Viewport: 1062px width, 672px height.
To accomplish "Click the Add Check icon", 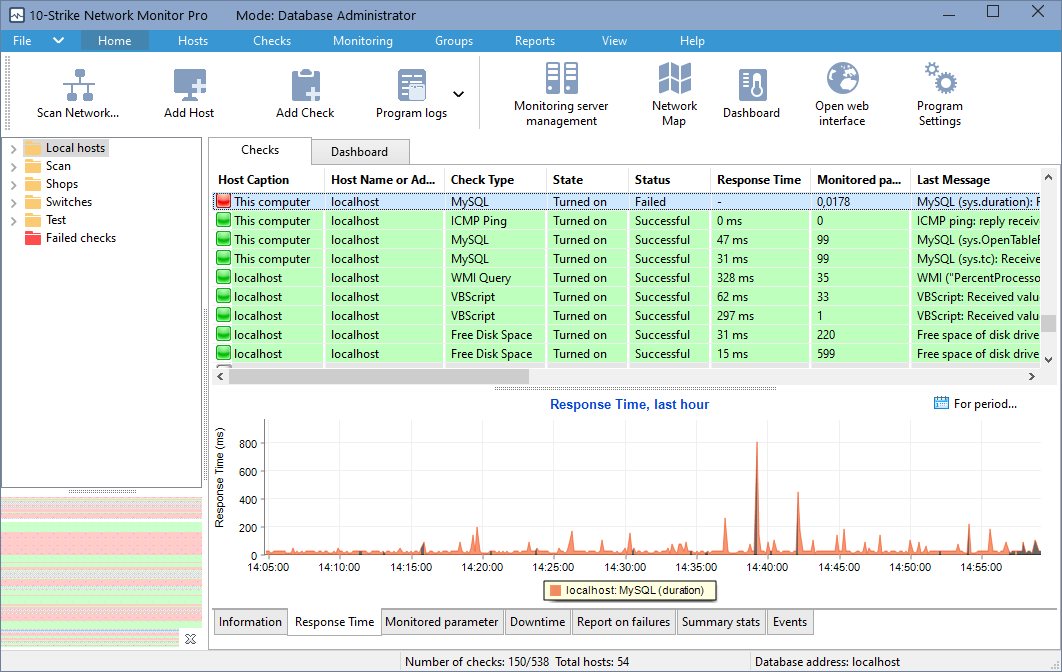I will pos(305,85).
